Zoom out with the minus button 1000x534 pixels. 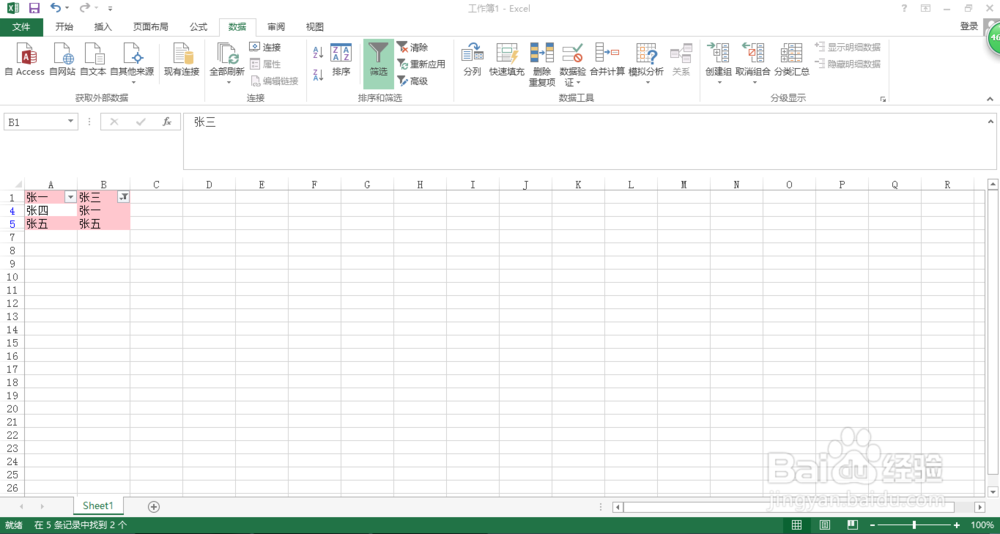click(x=872, y=525)
